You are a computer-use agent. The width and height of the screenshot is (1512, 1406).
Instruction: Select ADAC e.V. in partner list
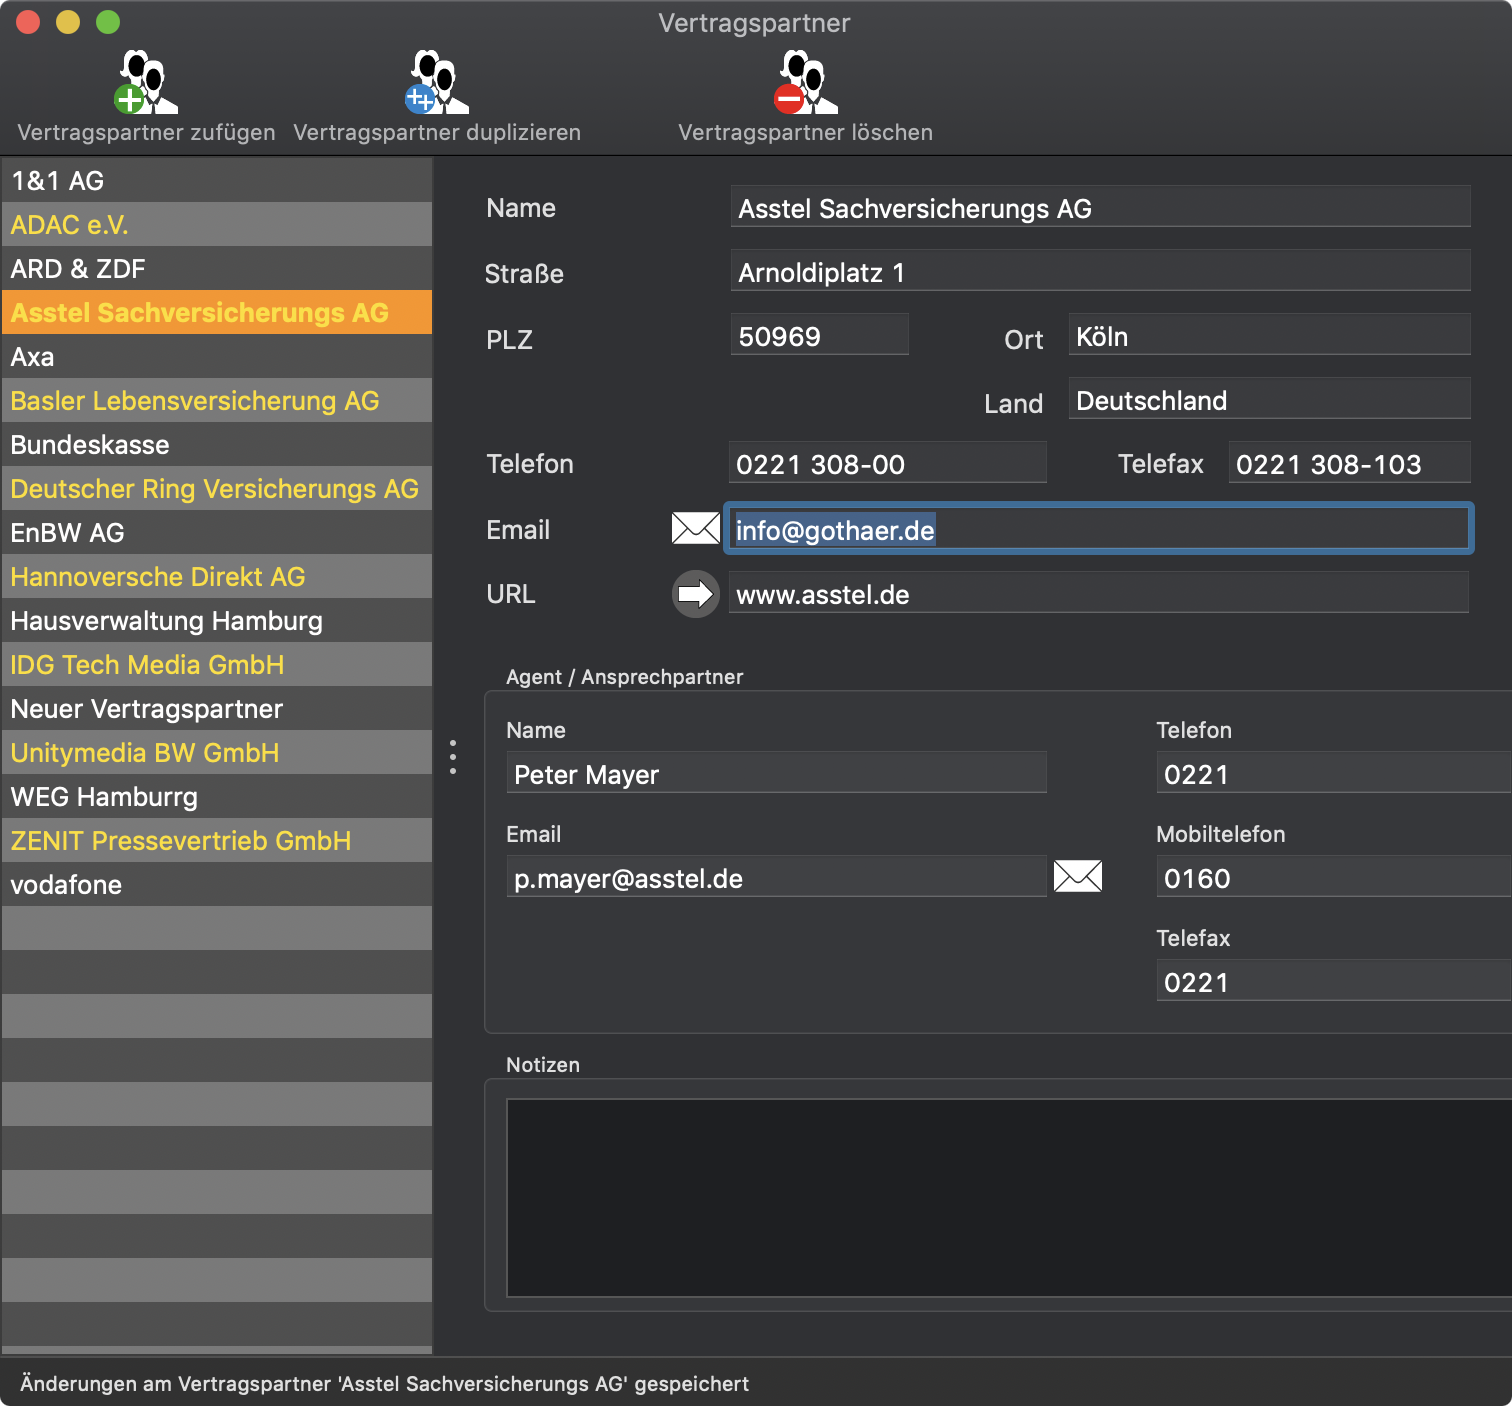click(x=217, y=224)
